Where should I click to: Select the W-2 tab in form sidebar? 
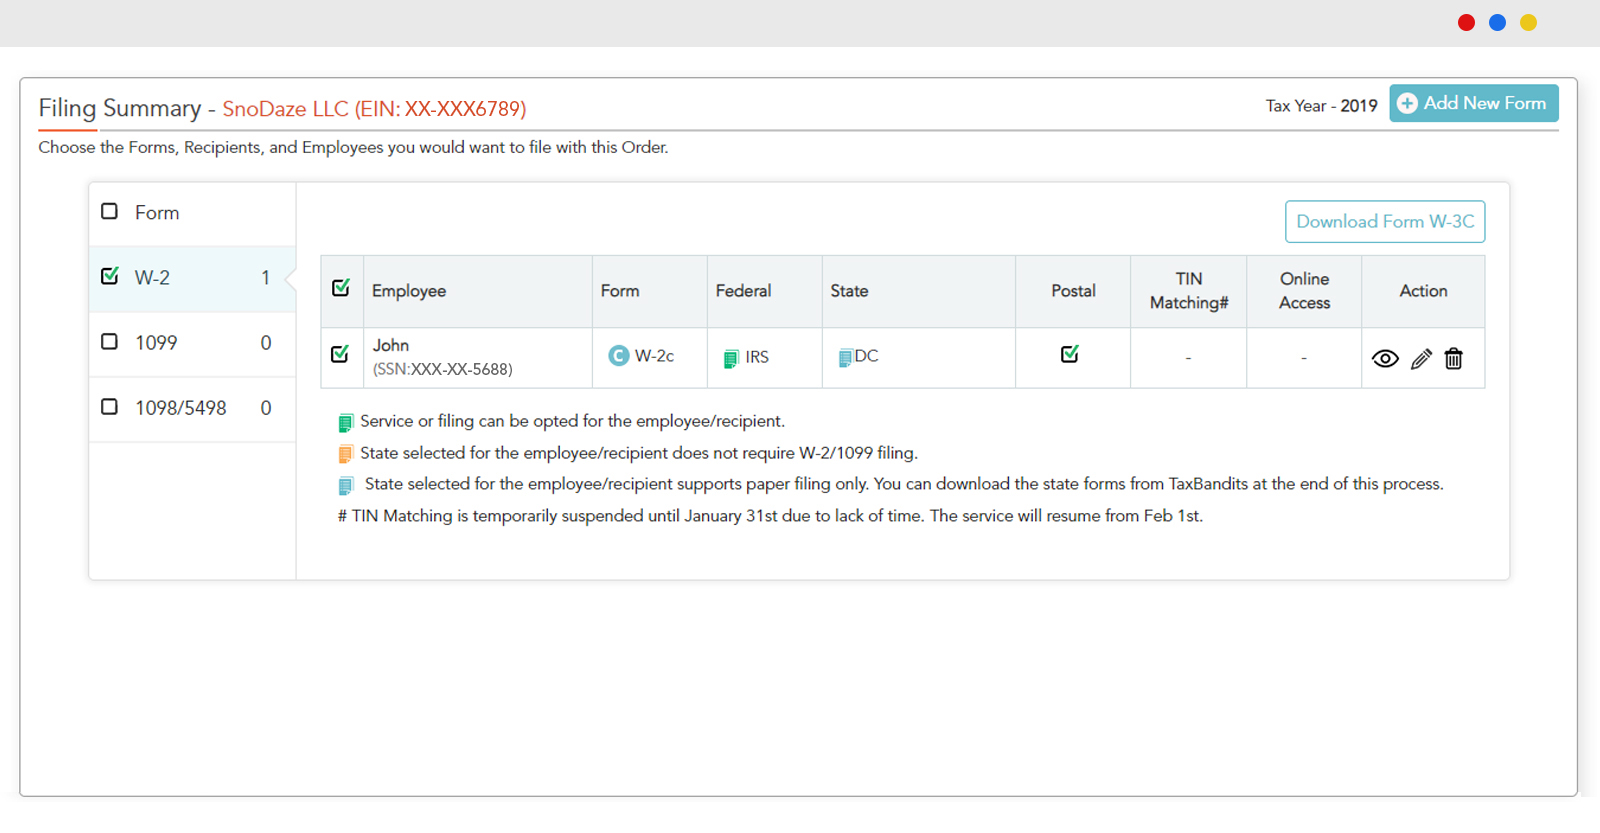[190, 278]
